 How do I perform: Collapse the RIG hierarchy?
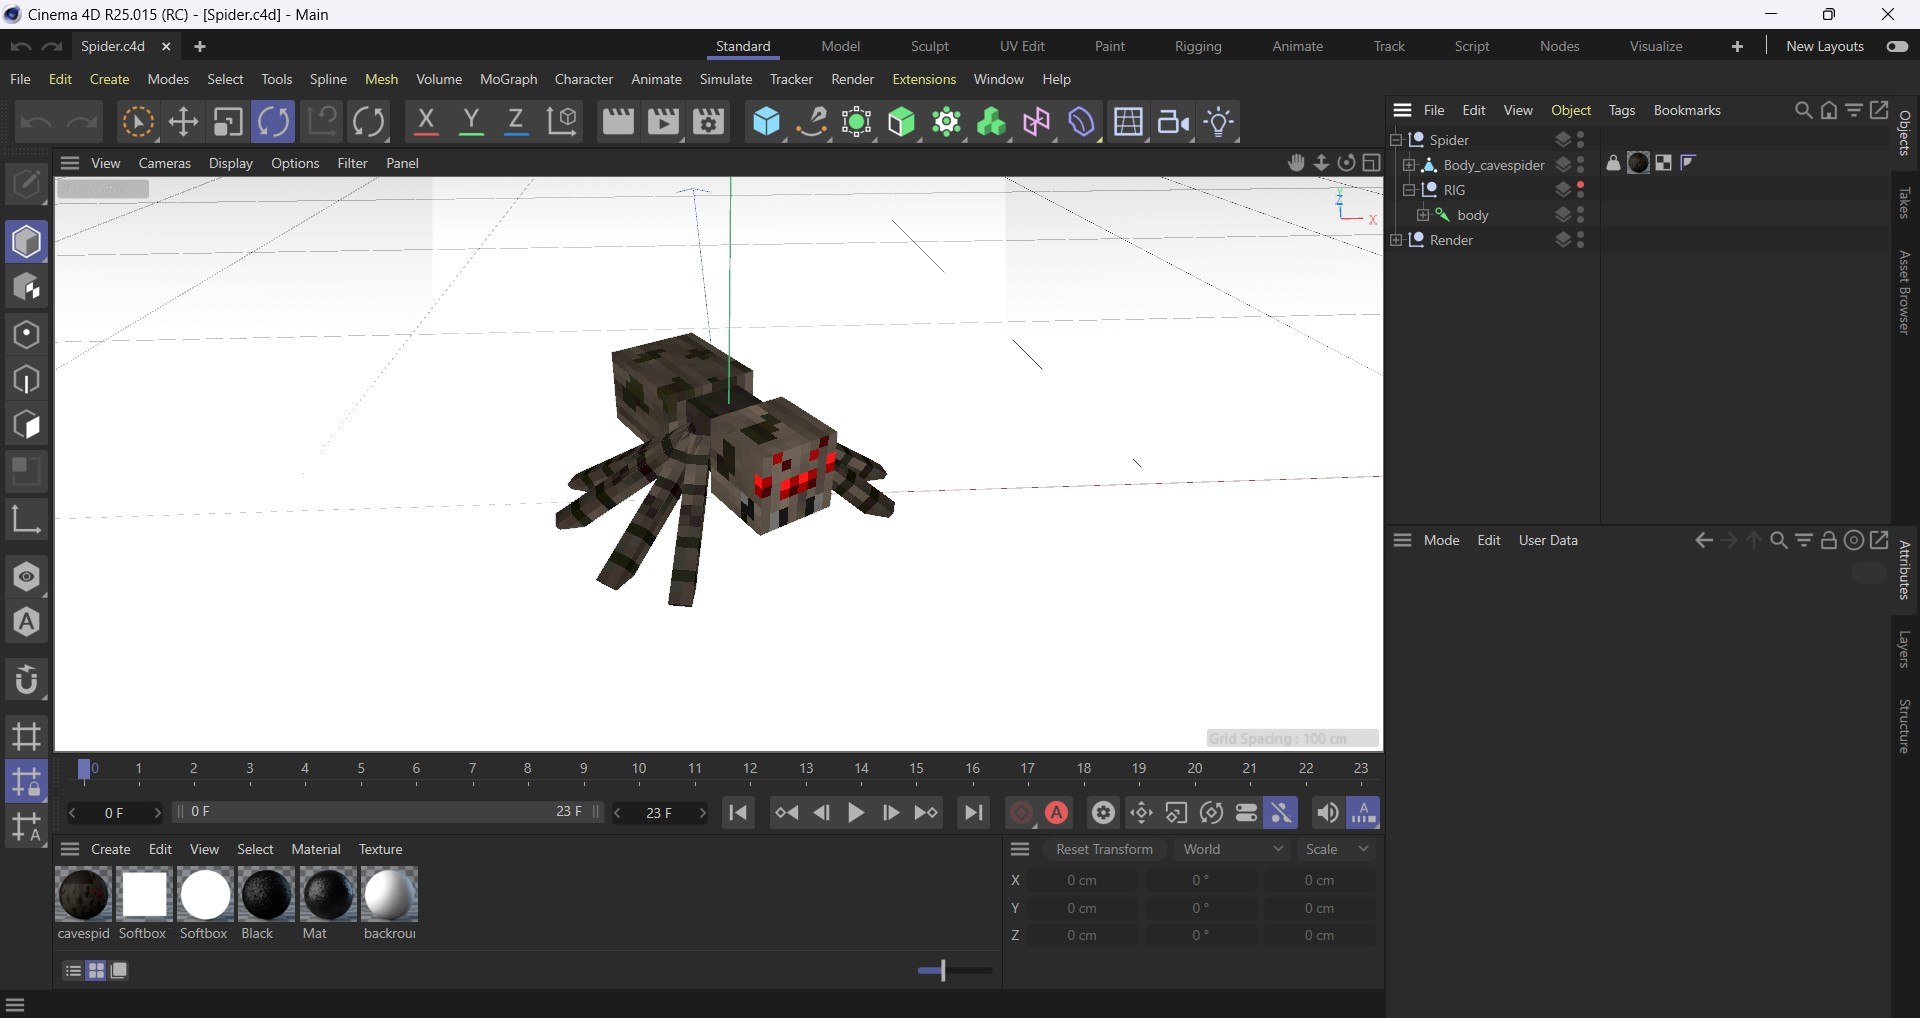pos(1409,190)
